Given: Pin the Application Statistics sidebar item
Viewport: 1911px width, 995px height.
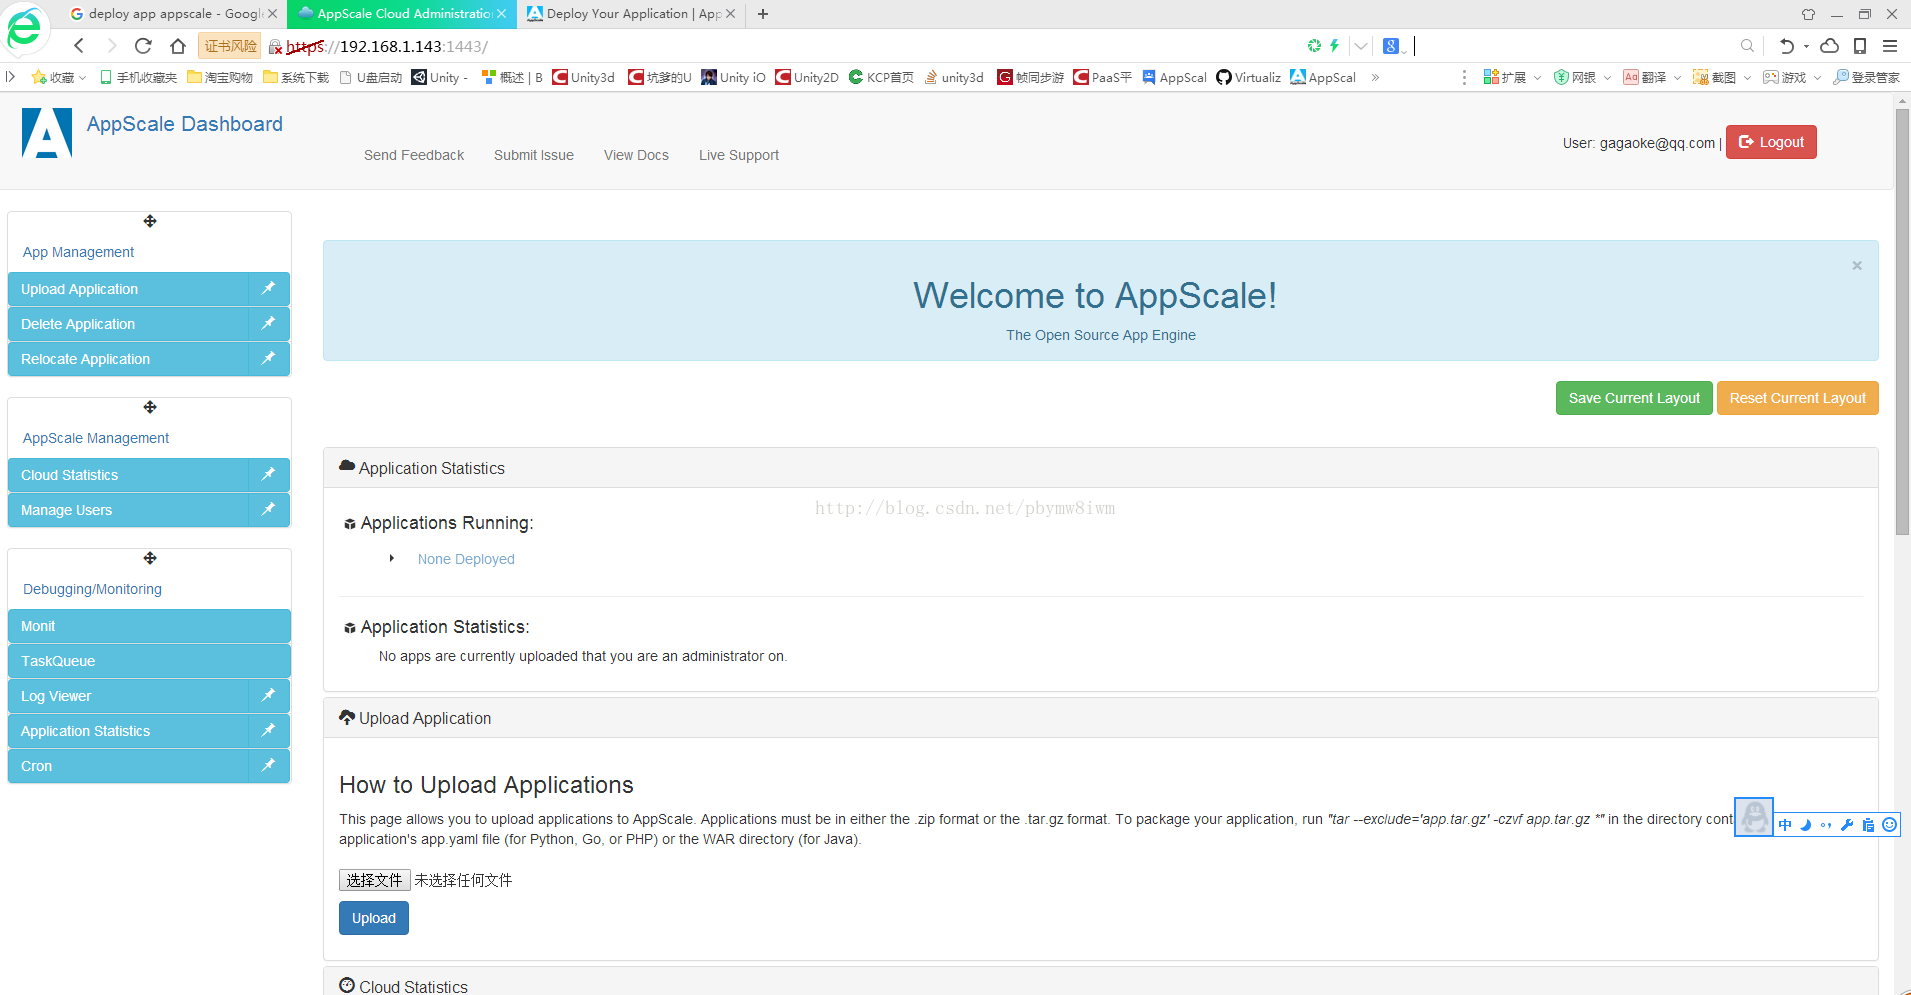Looking at the screenshot, I should tap(268, 731).
